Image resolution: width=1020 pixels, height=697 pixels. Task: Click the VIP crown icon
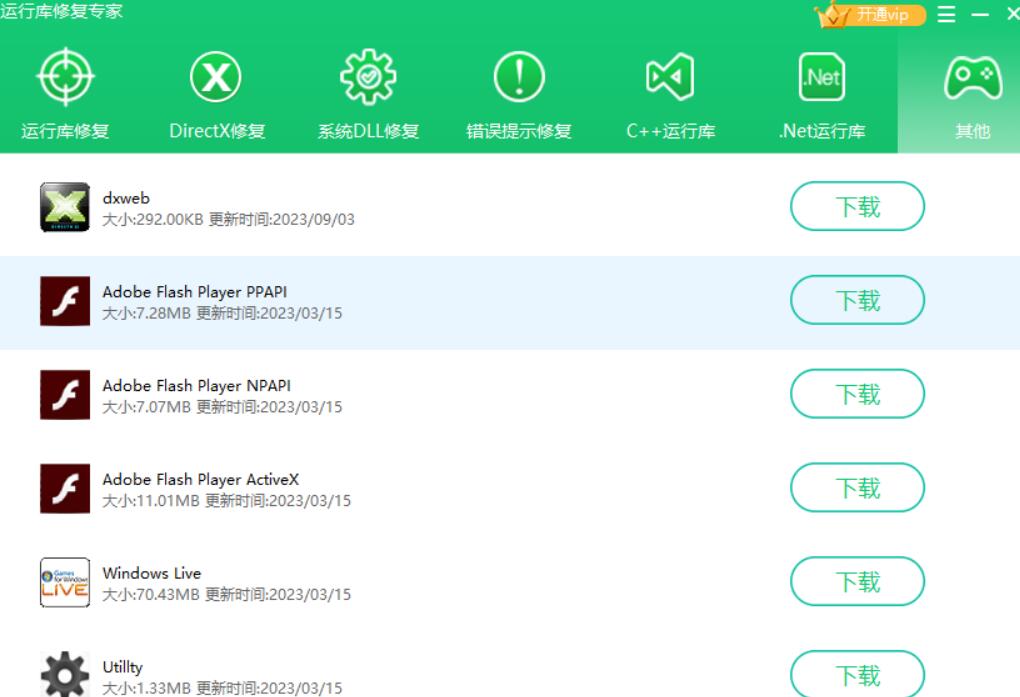point(832,15)
